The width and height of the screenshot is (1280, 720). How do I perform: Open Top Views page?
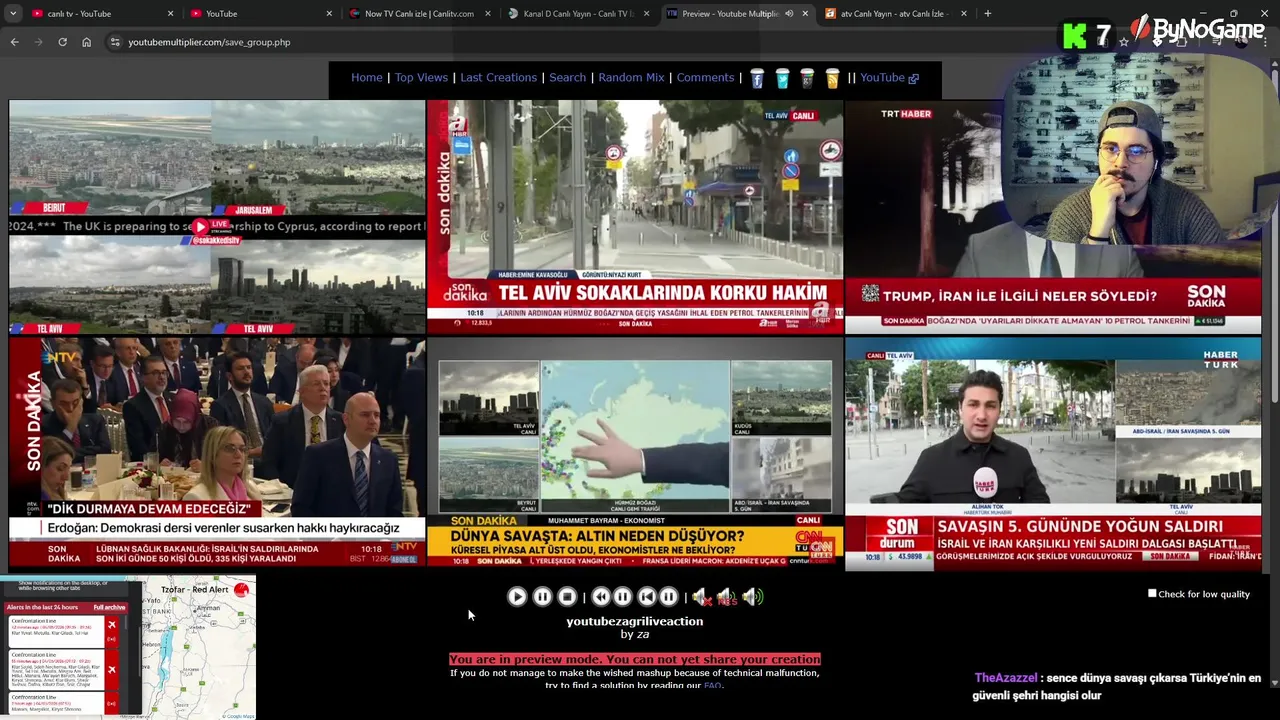tap(421, 77)
